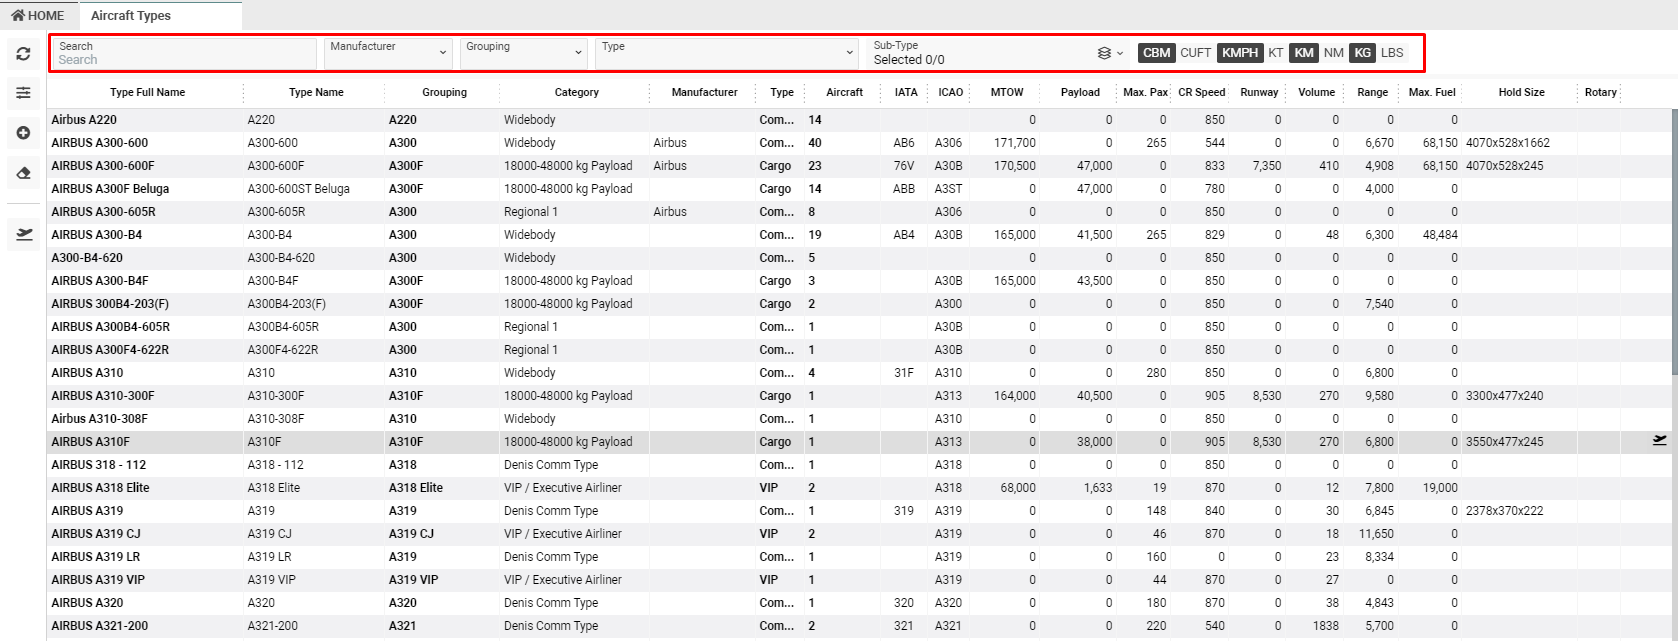Open the Type dropdown filter
Image resolution: width=1678 pixels, height=641 pixels.
tap(726, 53)
